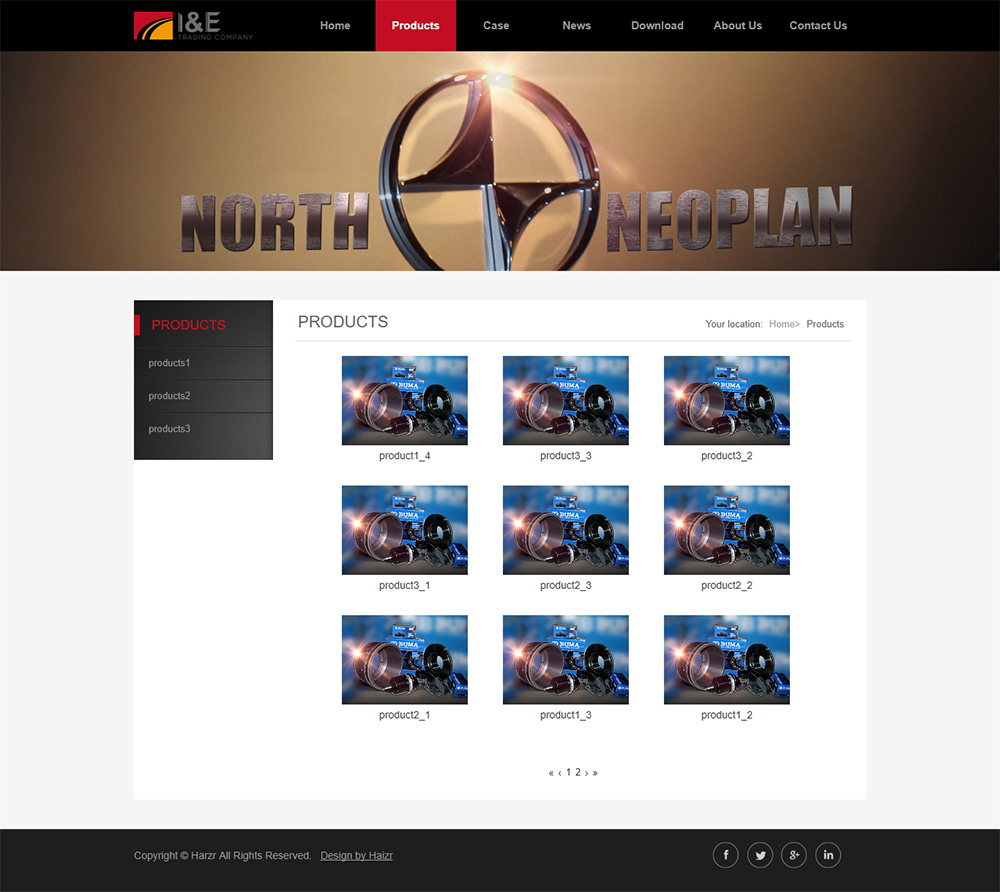This screenshot has width=1000, height=892.
Task: Click the red PRODUCTS sidebar heading
Action: 188,325
